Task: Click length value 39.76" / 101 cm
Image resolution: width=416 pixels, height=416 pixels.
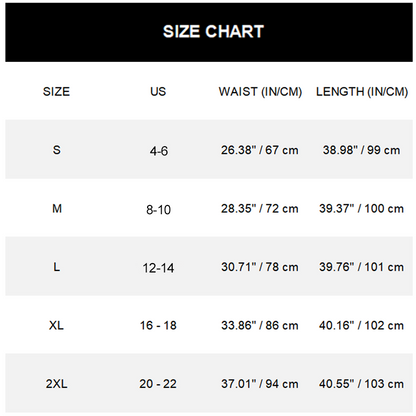Action: [x=361, y=267]
